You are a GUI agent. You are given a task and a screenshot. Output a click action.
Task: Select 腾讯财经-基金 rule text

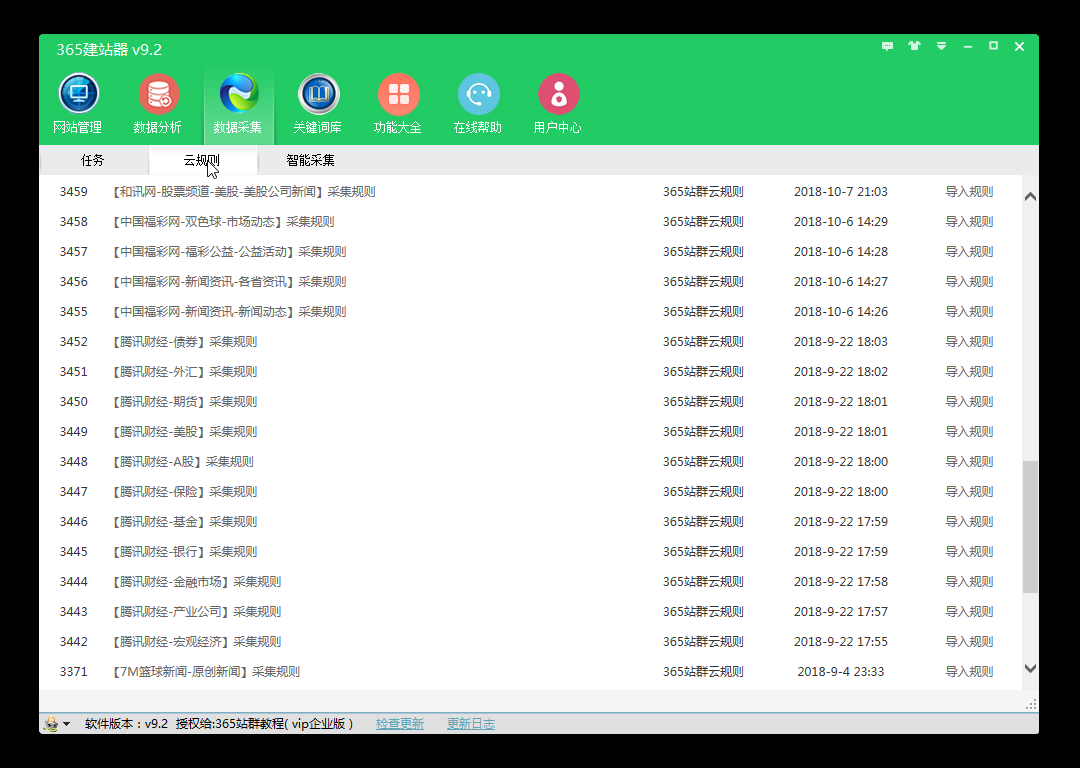[x=185, y=521]
